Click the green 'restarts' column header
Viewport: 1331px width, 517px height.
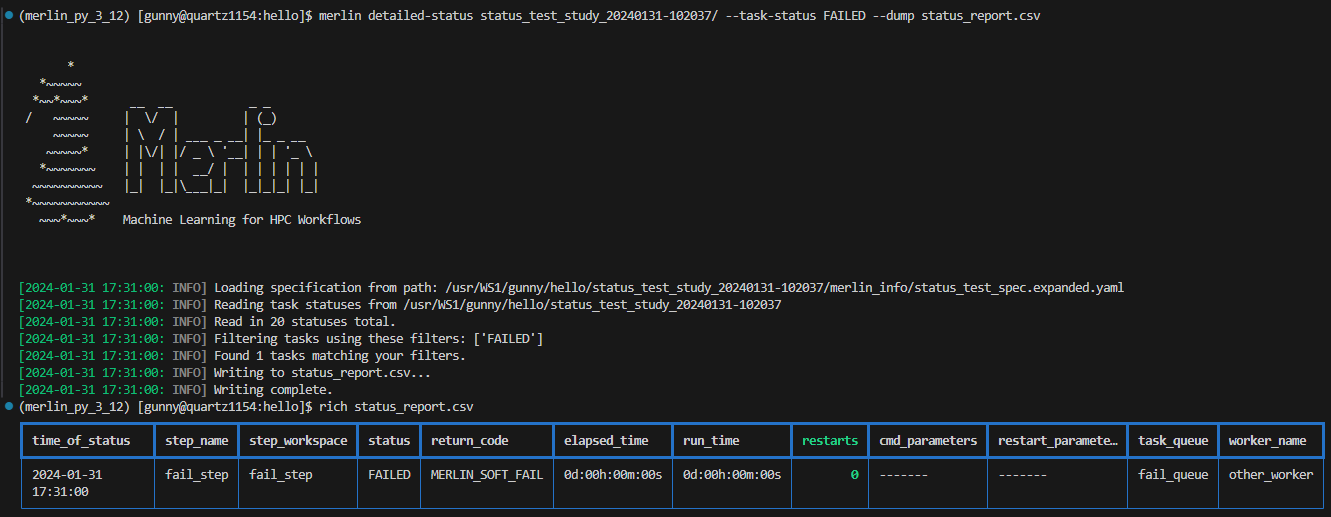point(830,441)
